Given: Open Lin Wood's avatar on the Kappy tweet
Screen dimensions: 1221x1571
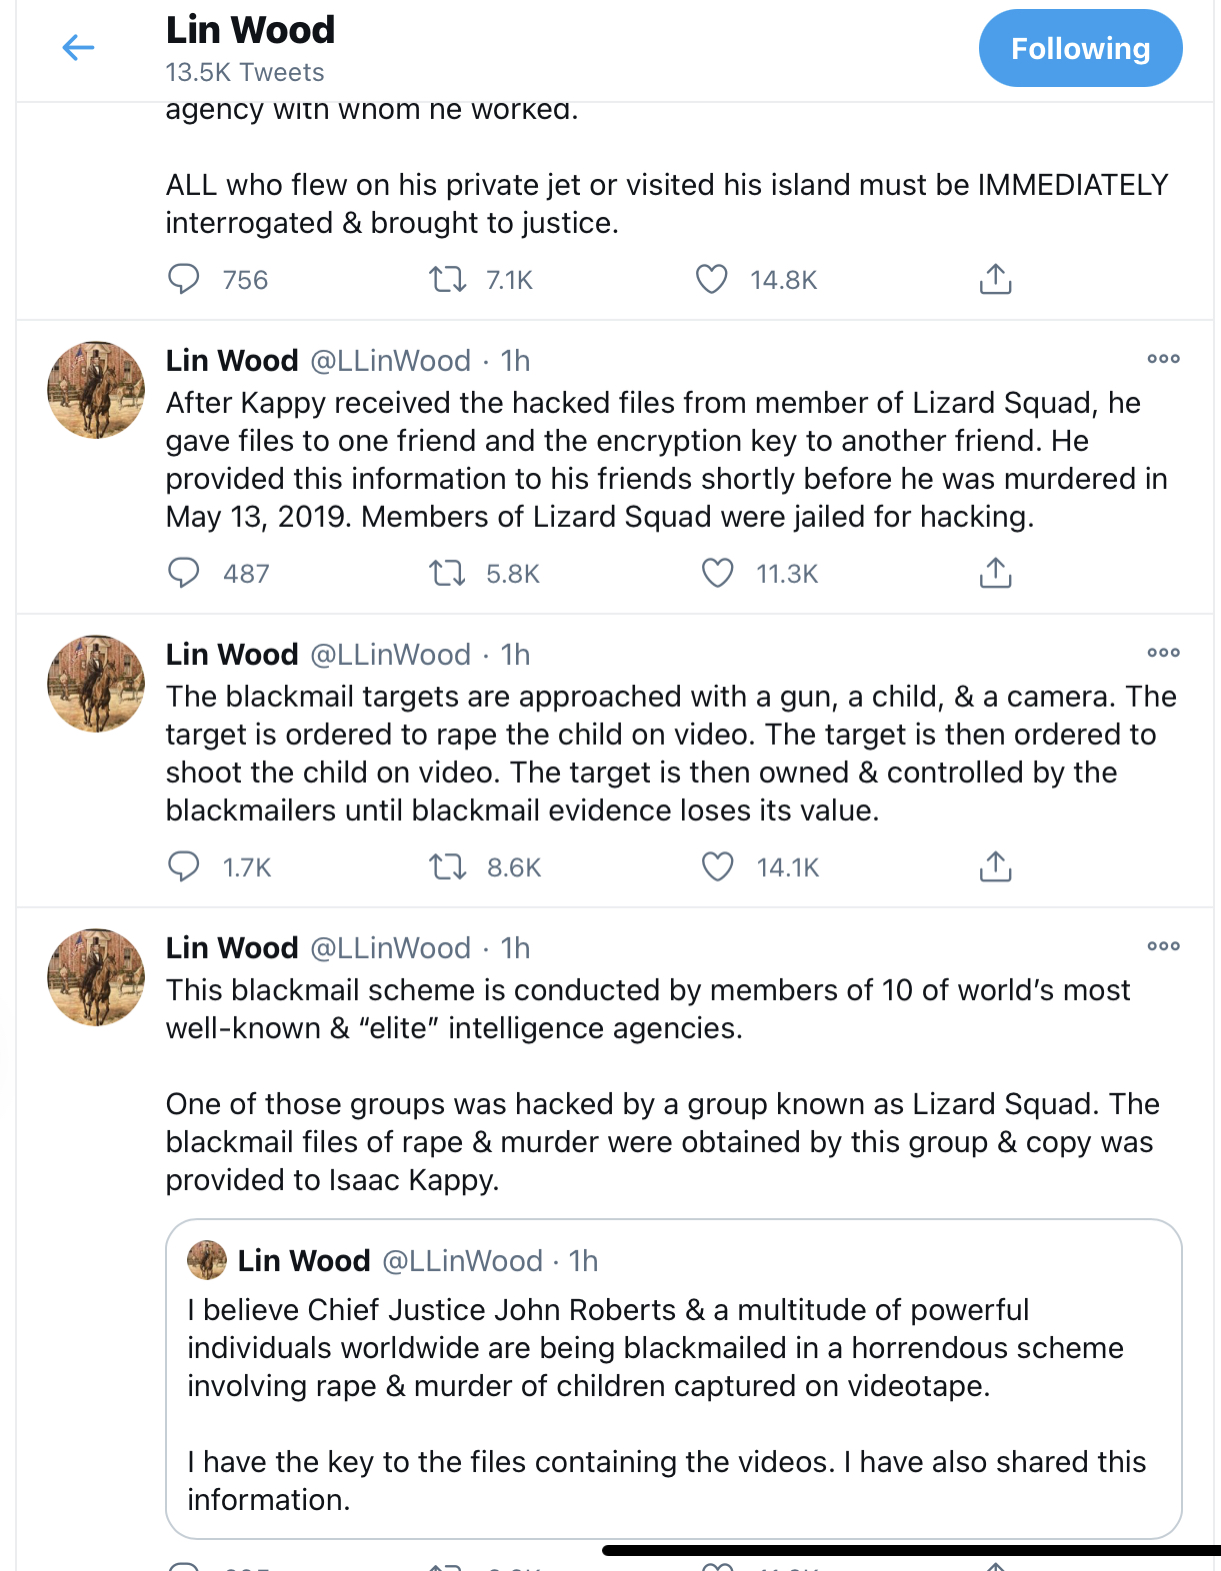Looking at the screenshot, I should 96,390.
